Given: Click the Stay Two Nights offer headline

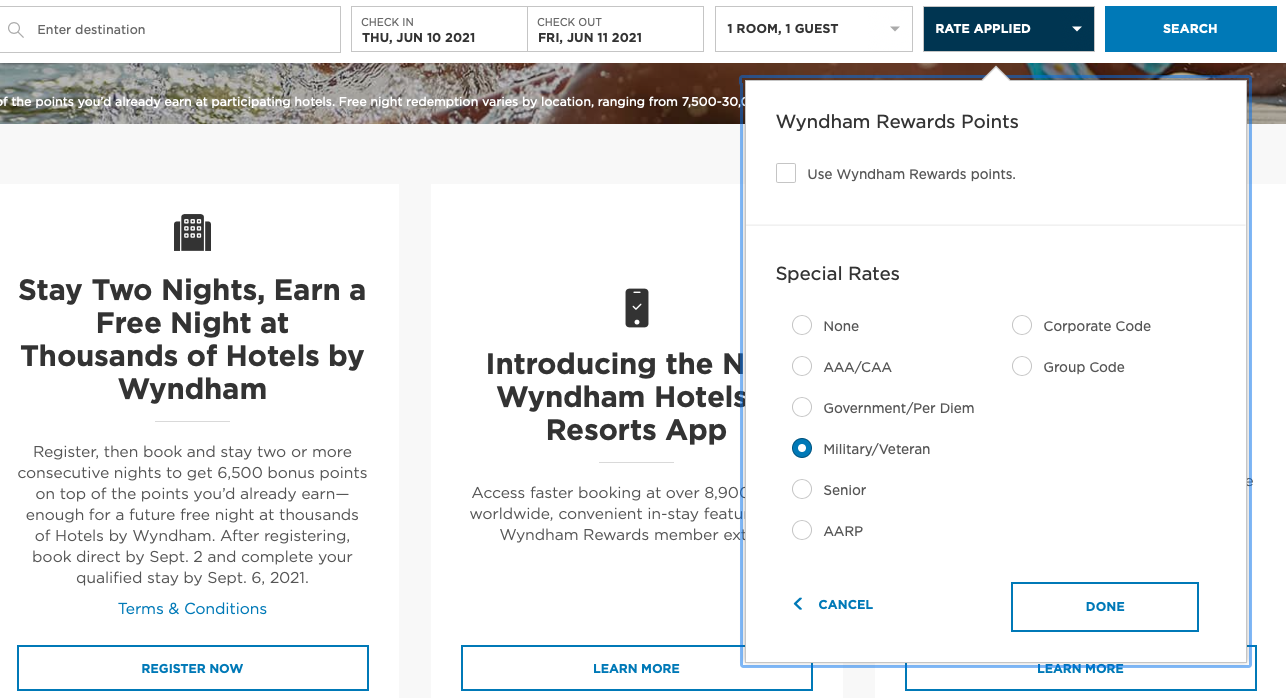Looking at the screenshot, I should [x=193, y=339].
